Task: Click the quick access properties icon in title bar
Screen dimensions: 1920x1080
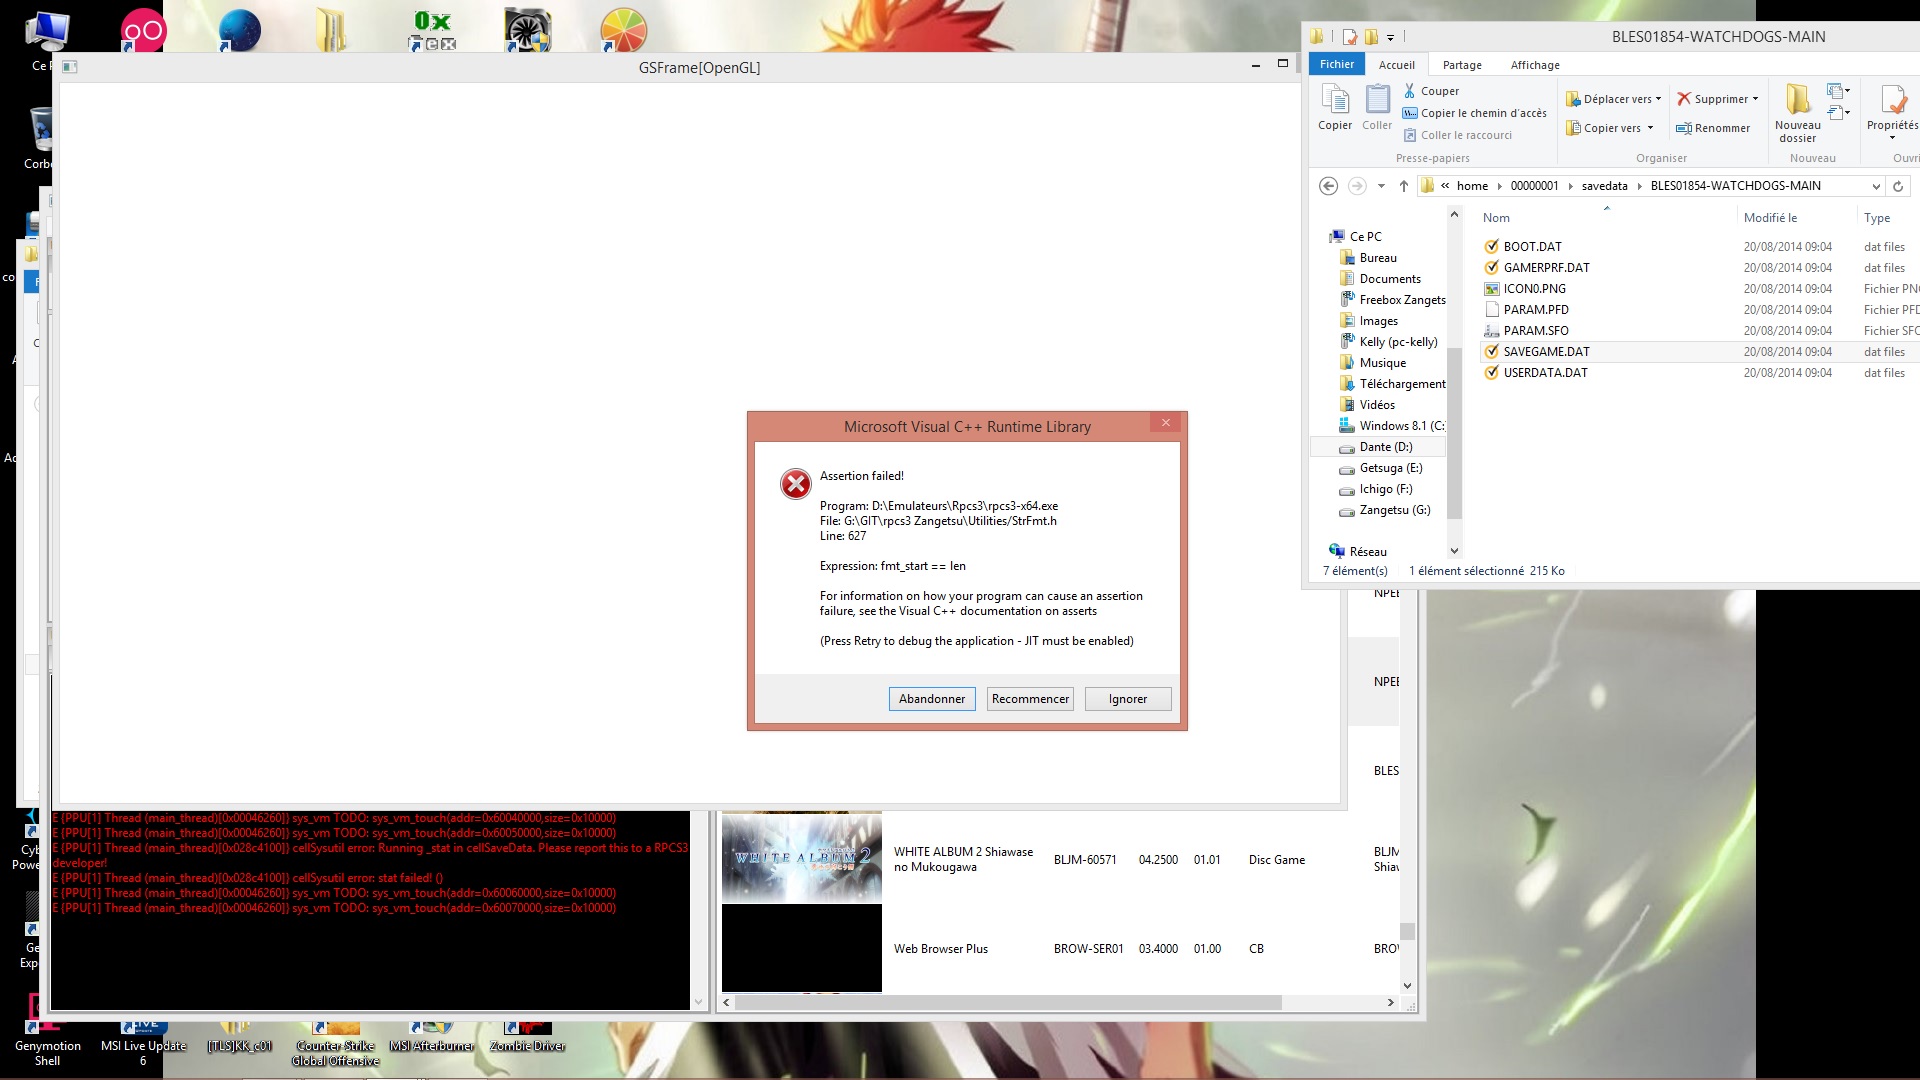Action: click(1349, 37)
